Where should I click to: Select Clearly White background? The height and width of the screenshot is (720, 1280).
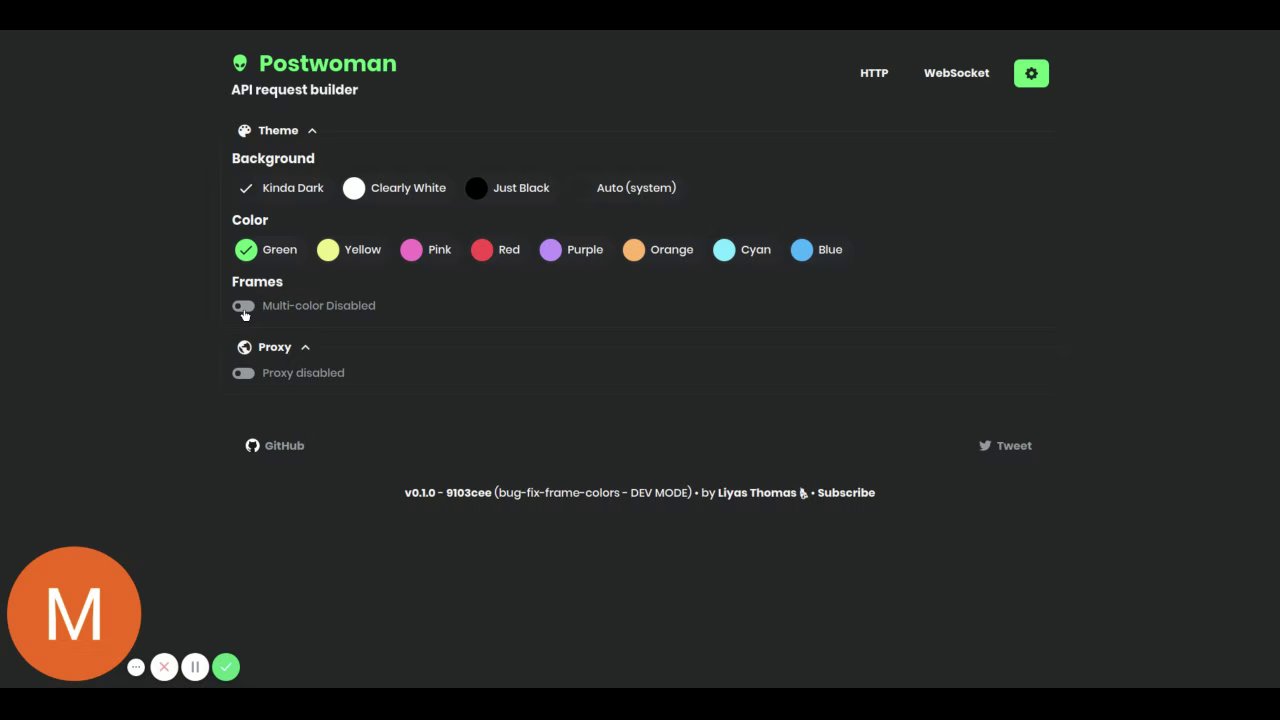(x=395, y=188)
